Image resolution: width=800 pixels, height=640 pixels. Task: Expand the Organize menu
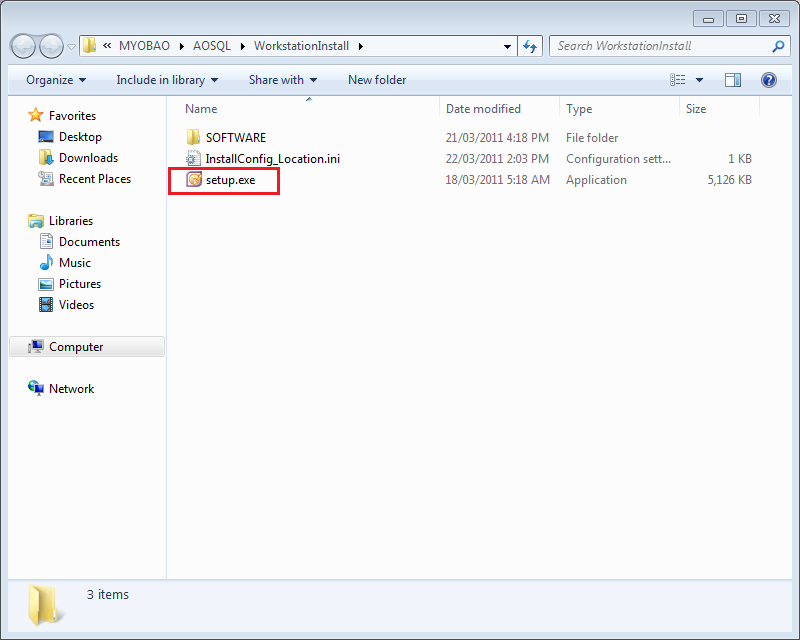pos(56,80)
